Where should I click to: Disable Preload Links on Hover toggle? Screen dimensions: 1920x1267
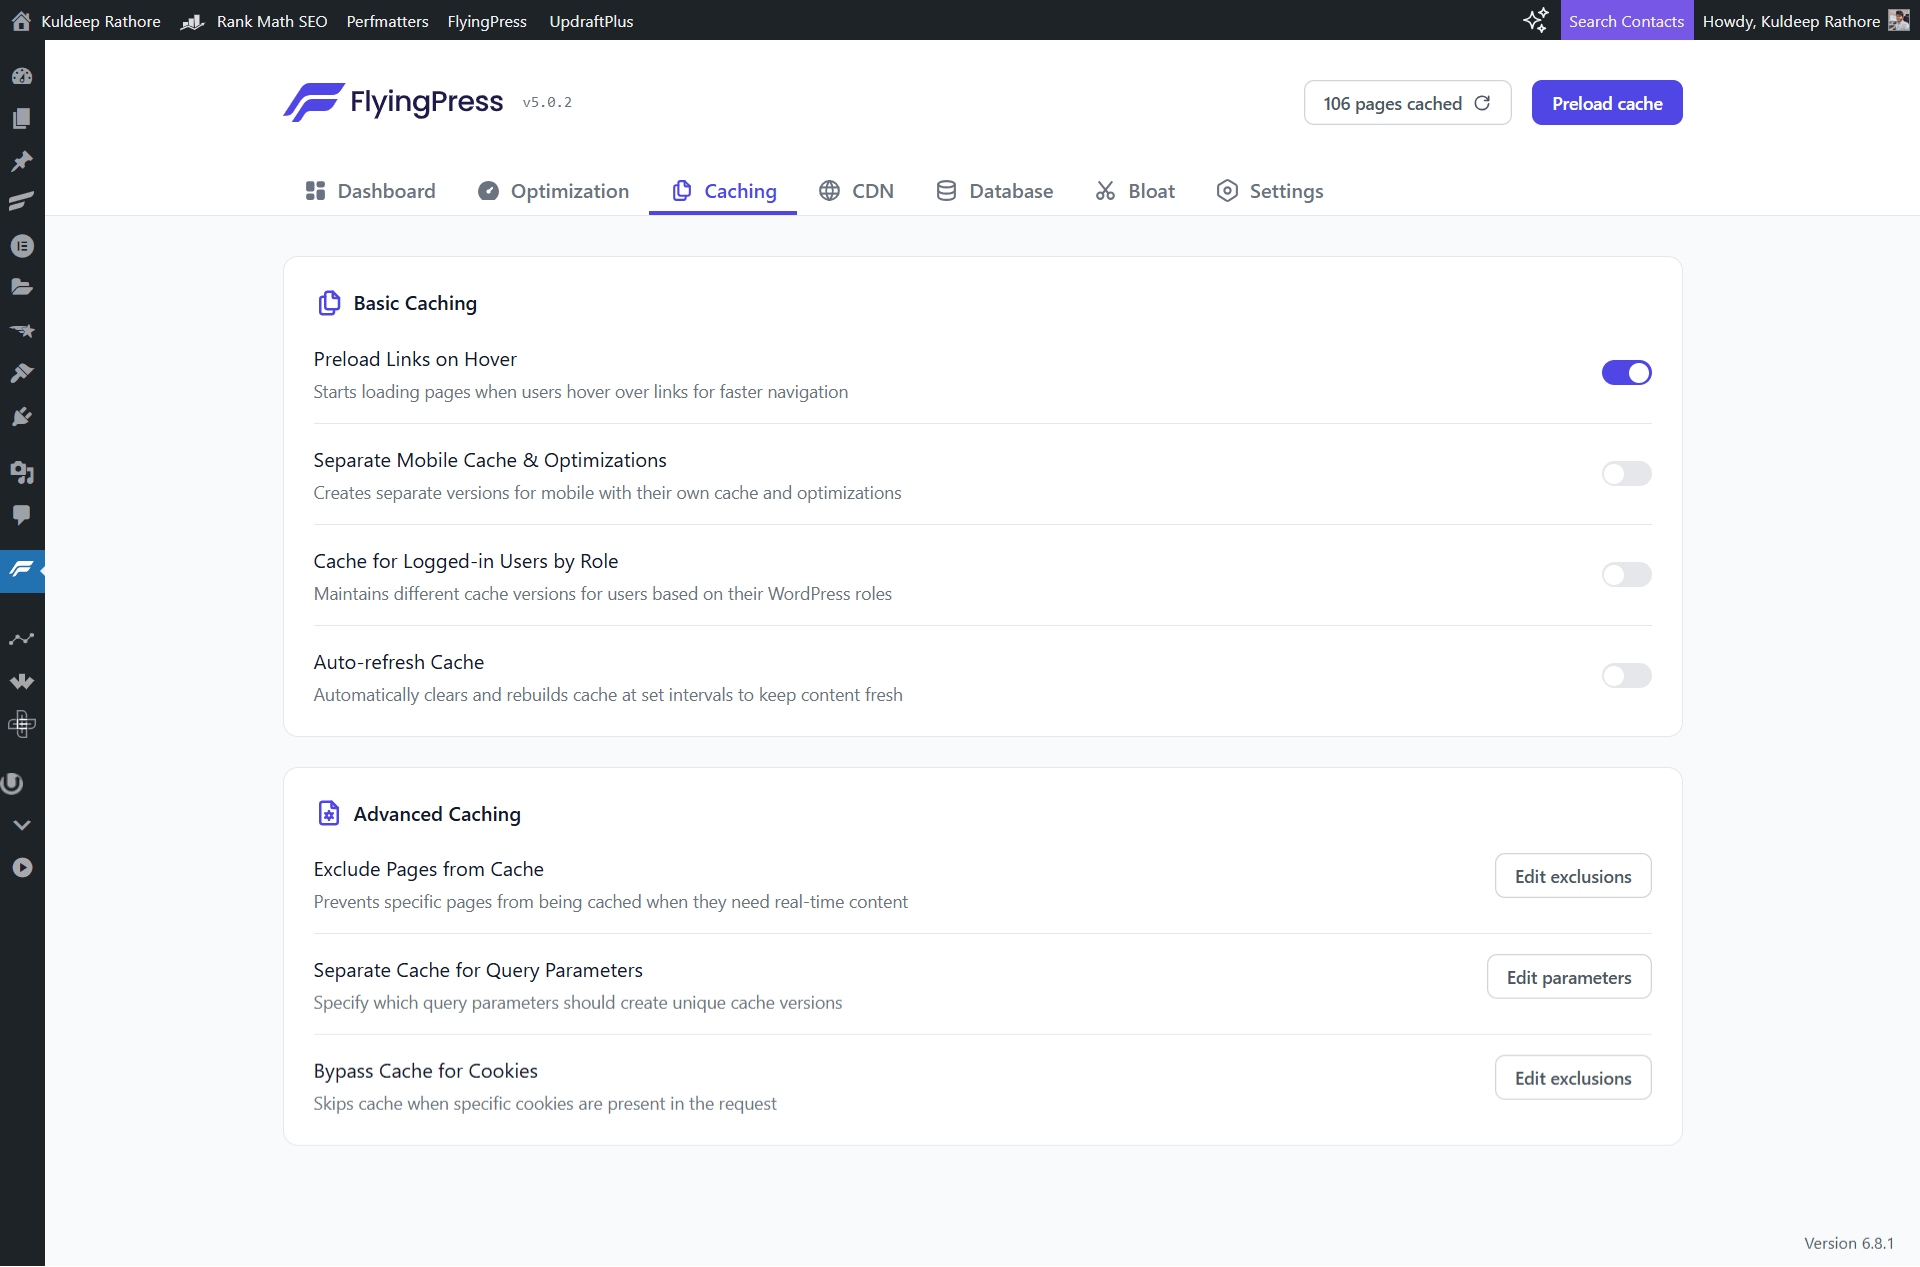point(1626,372)
